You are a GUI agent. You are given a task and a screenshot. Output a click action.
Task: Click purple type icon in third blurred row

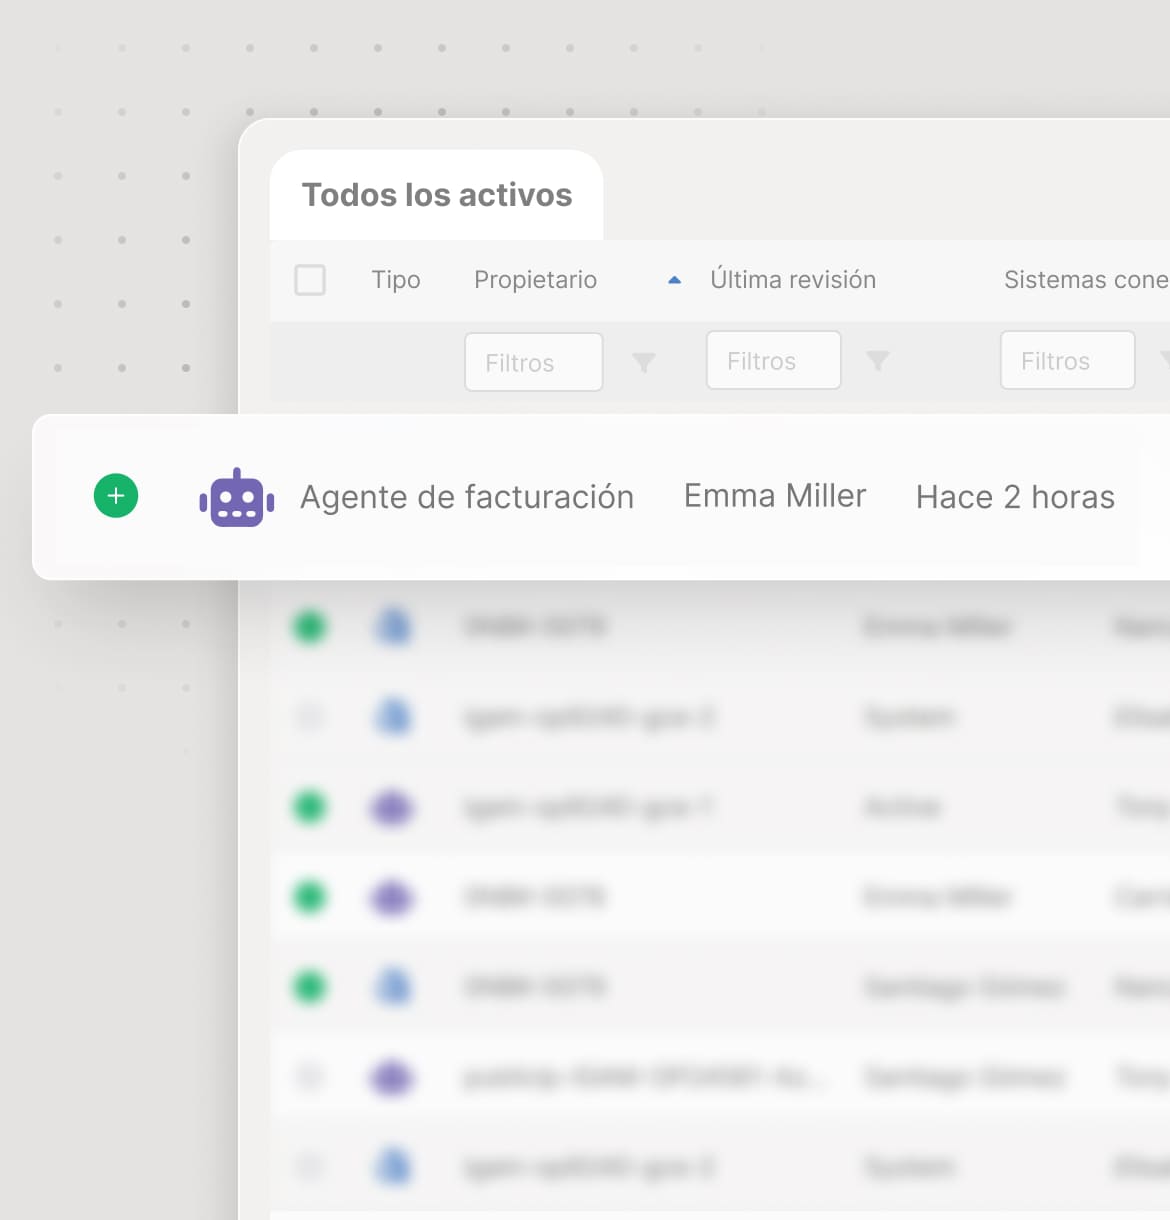(392, 807)
